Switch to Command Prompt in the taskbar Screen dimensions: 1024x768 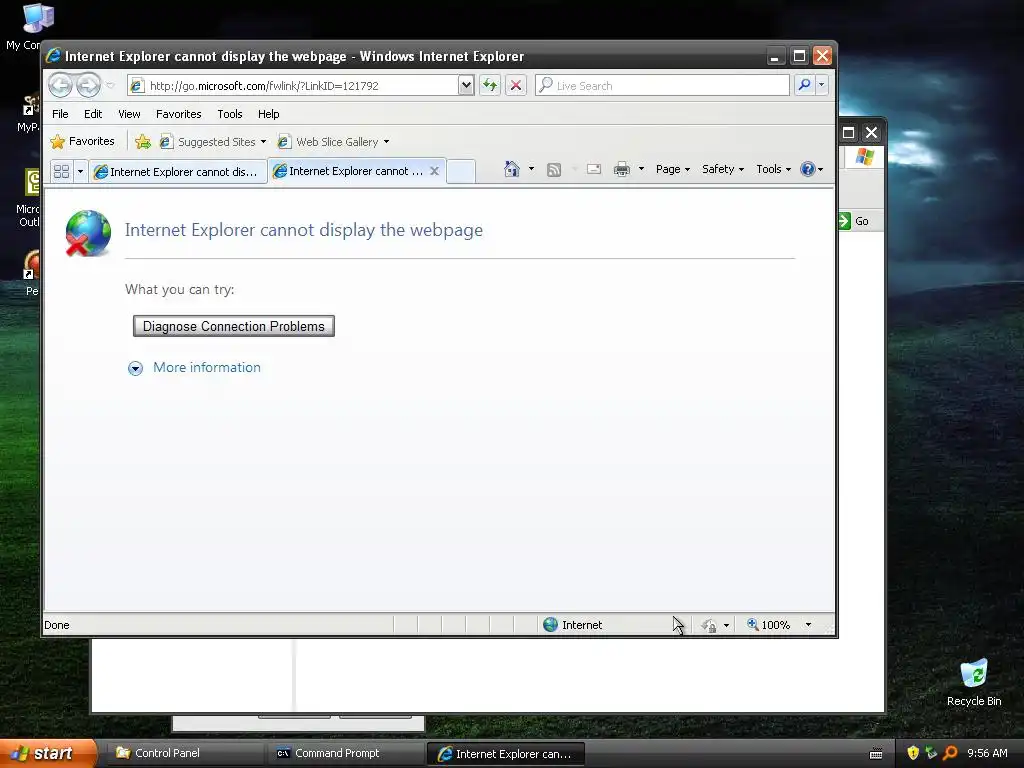click(344, 753)
